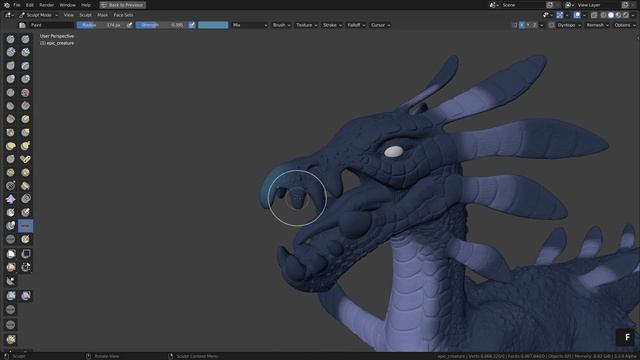The height and width of the screenshot is (360, 640).
Task: Expand the Cursor settings dropdown
Action: (380, 25)
